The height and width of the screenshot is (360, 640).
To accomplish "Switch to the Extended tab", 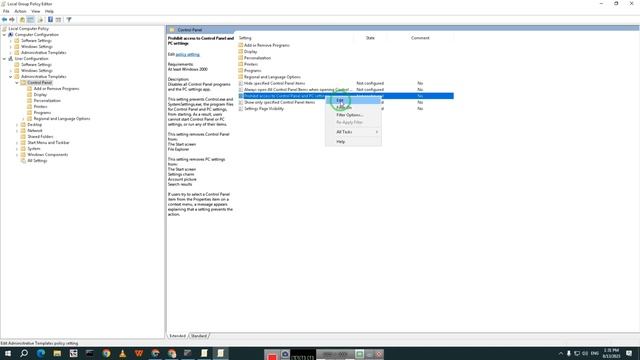I will tap(178, 336).
